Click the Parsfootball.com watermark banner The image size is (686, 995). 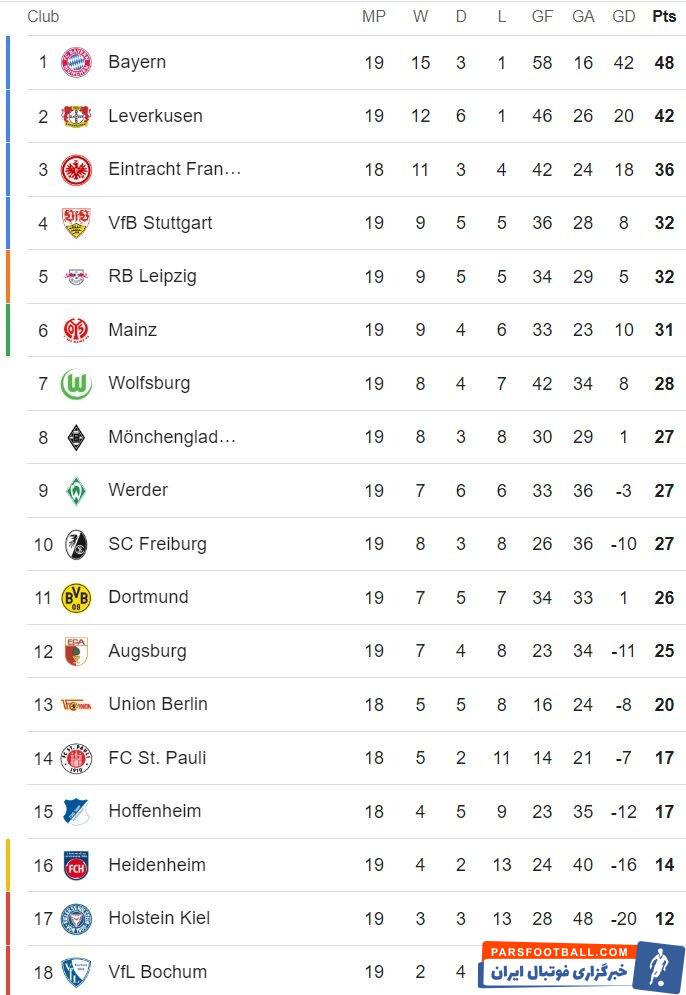click(x=580, y=966)
